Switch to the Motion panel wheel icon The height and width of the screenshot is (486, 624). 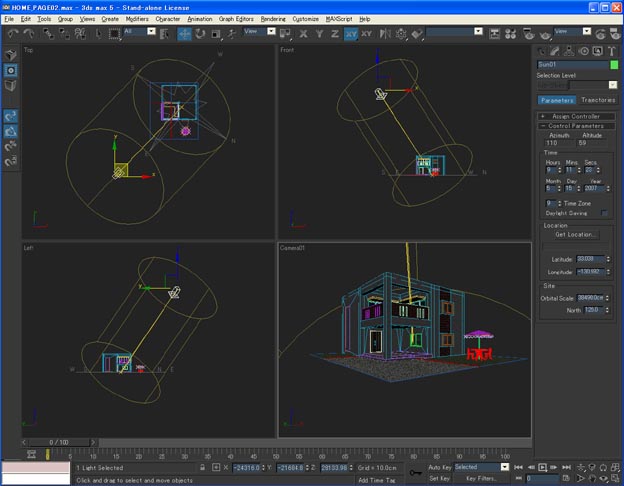point(583,51)
